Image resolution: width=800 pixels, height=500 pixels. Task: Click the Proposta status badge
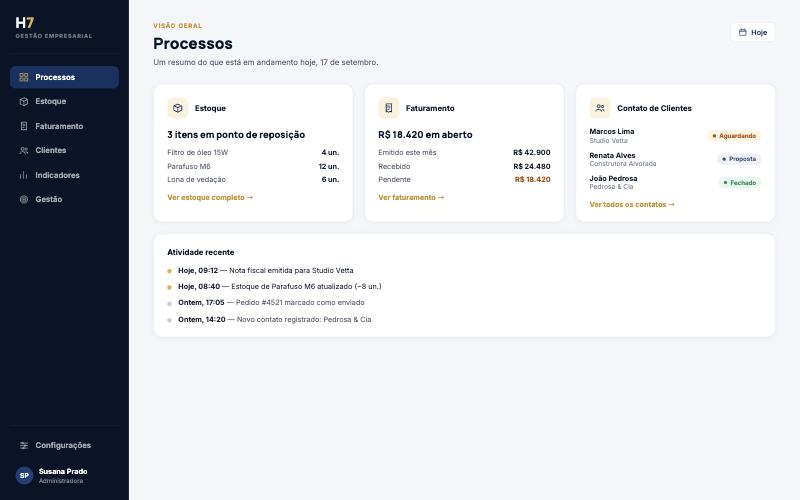739,159
